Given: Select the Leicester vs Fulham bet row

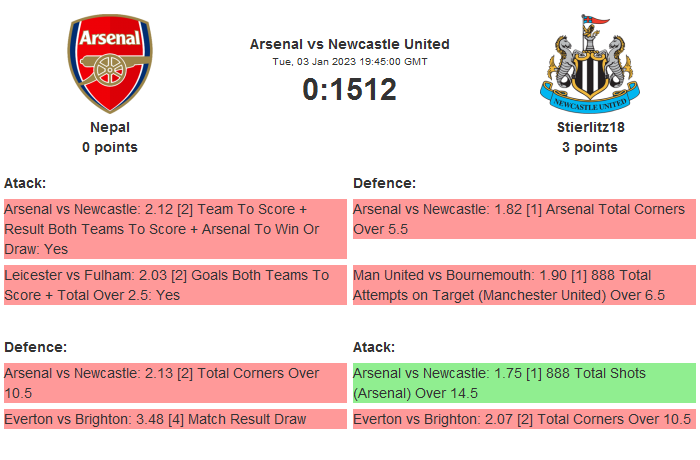Looking at the screenshot, I should click(174, 285).
